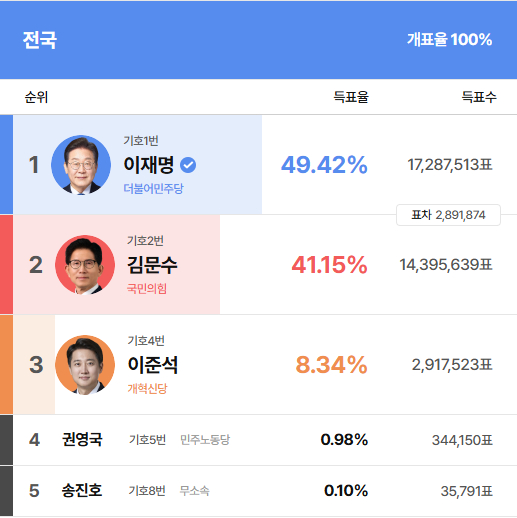This screenshot has height=518, width=517.
Task: Open 개혁신당 party label
Action: 147,389
